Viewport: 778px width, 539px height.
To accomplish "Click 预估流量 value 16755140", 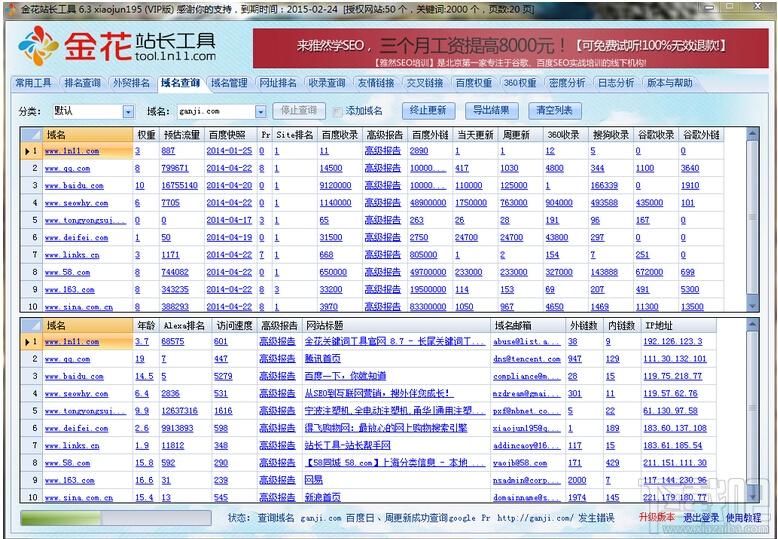I will (x=180, y=186).
